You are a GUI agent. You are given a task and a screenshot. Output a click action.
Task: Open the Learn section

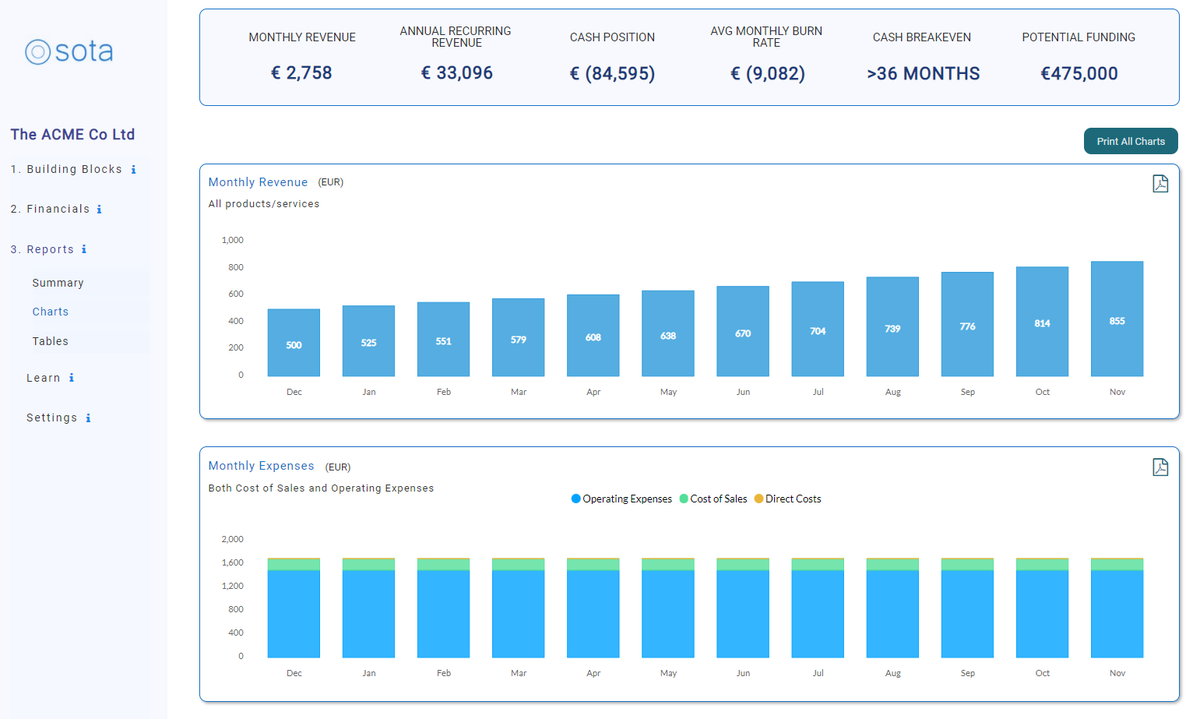pos(43,378)
